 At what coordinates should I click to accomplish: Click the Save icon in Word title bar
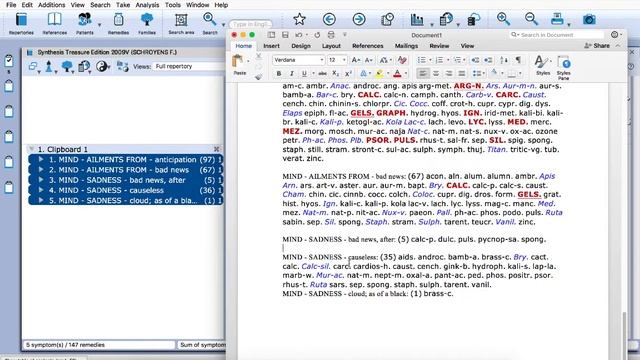[285, 35]
